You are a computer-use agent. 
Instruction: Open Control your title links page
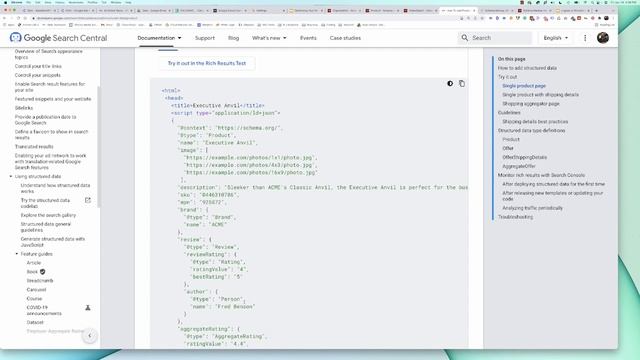point(38,66)
